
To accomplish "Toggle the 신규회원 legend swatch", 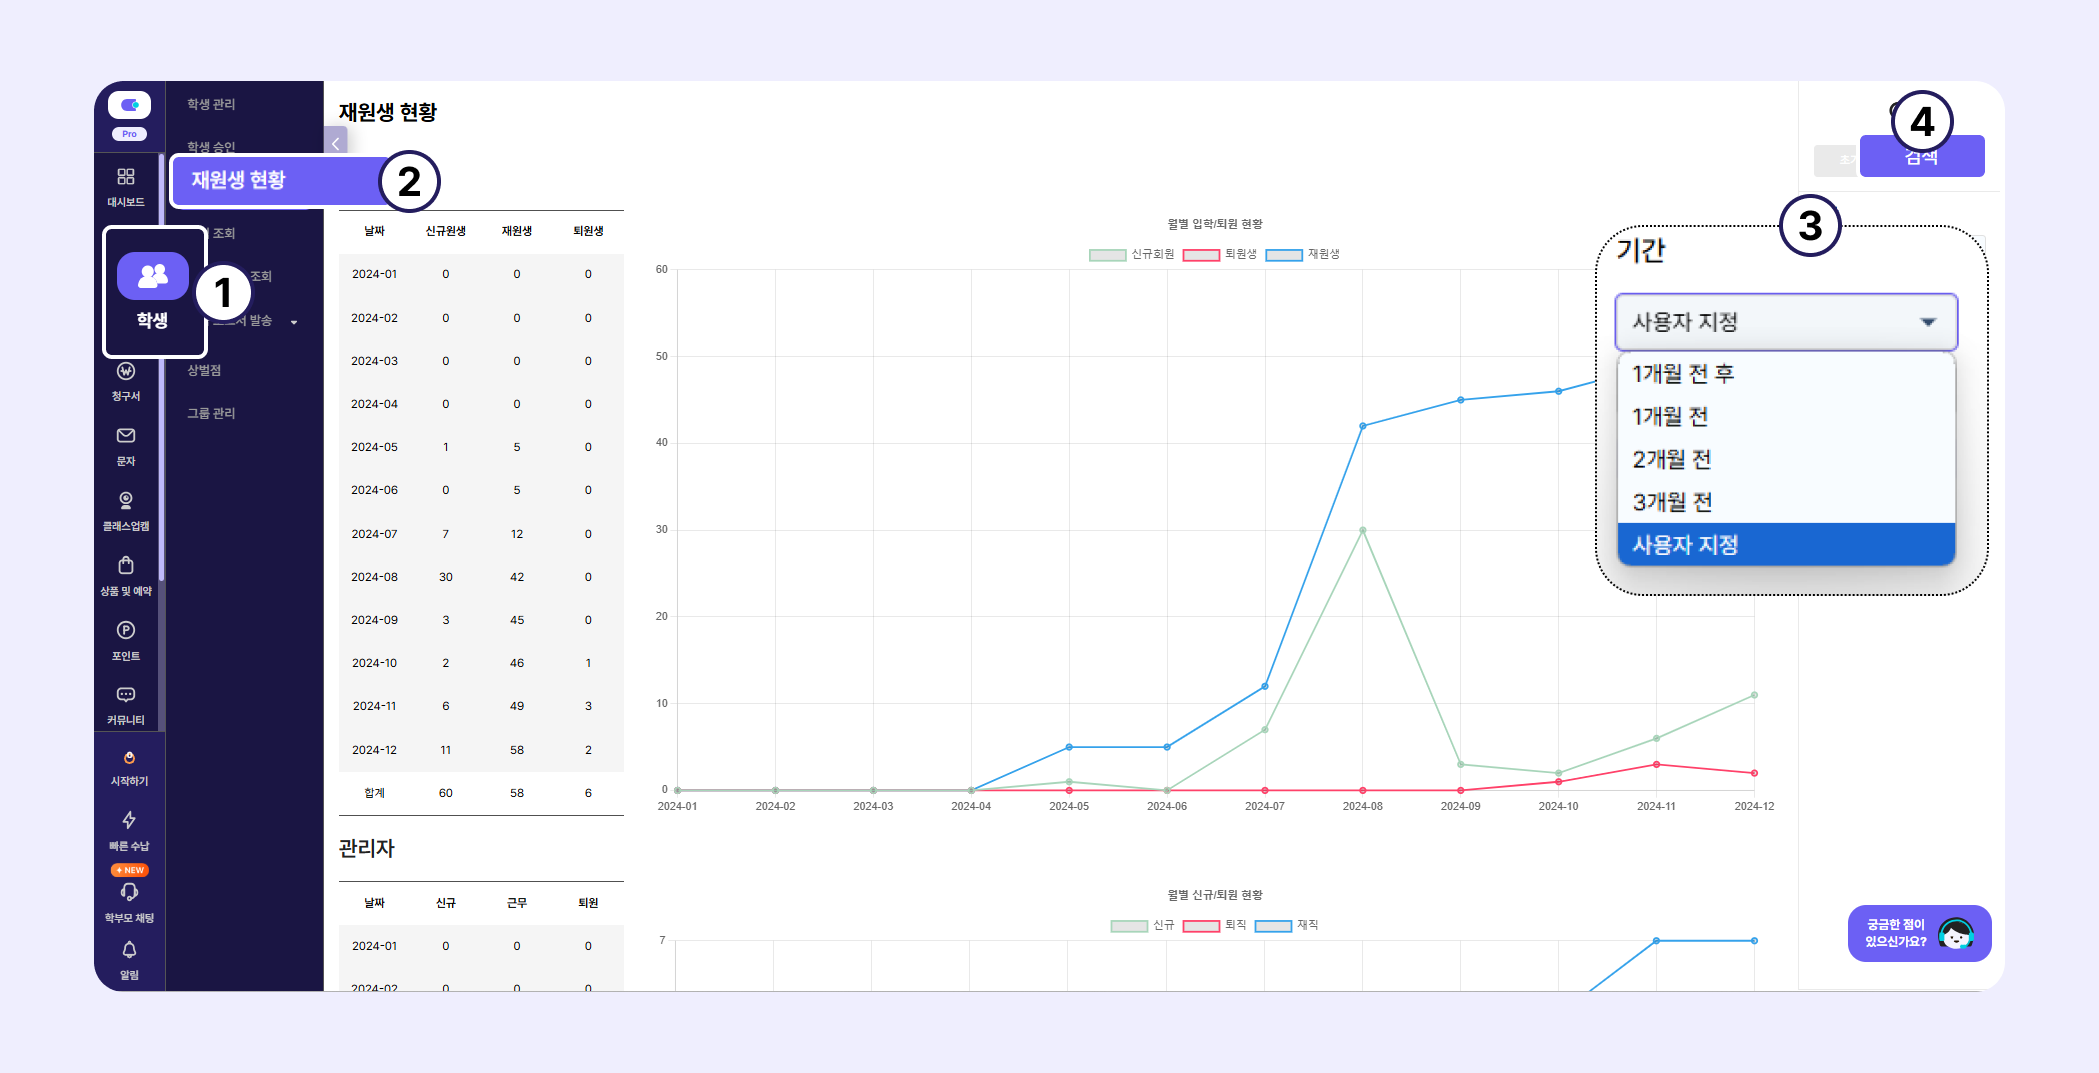I will pos(1107,255).
